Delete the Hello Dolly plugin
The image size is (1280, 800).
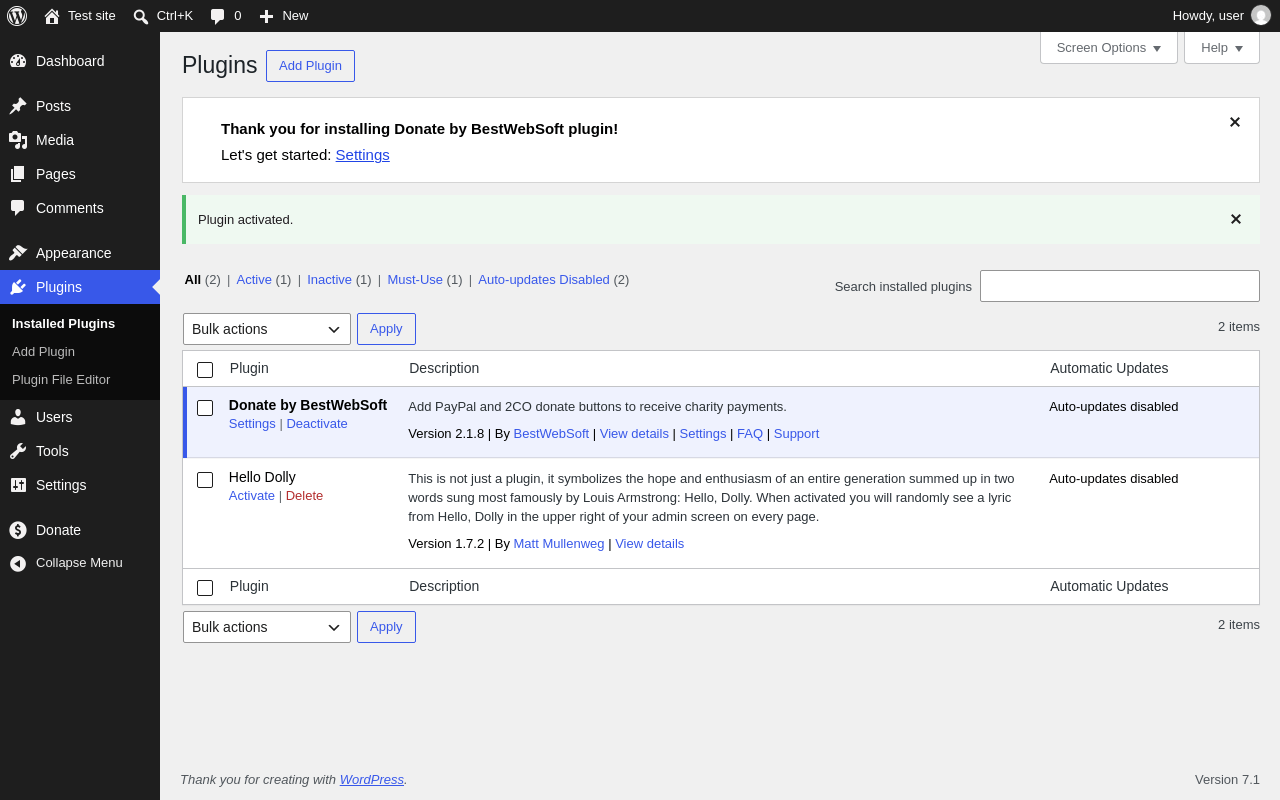tap(304, 496)
